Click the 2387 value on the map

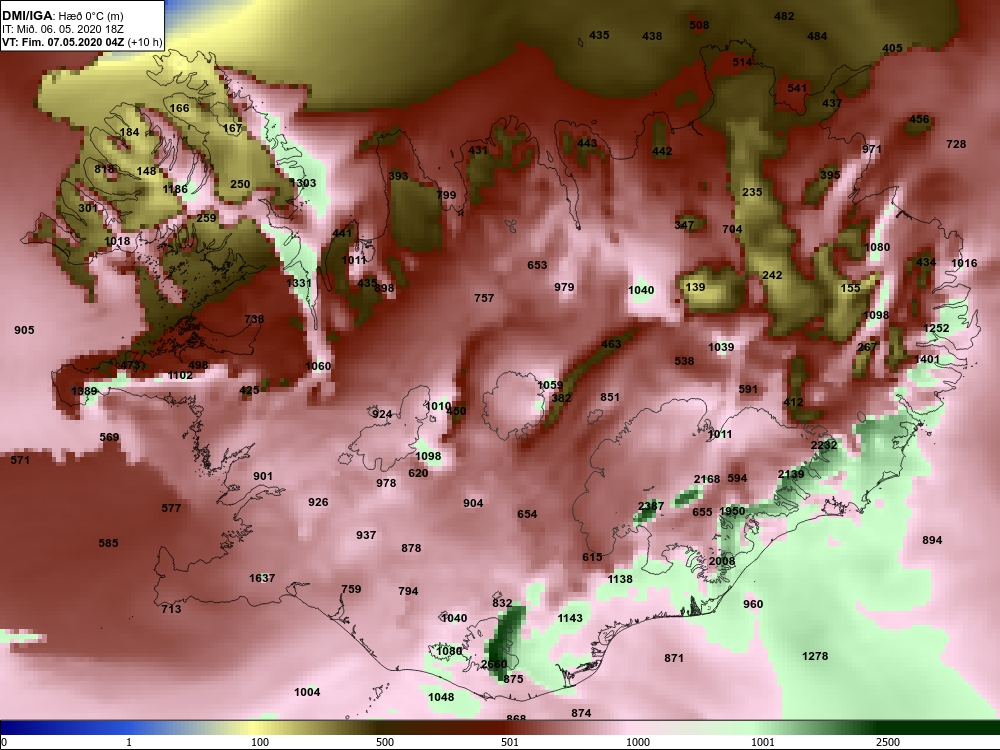(x=651, y=506)
